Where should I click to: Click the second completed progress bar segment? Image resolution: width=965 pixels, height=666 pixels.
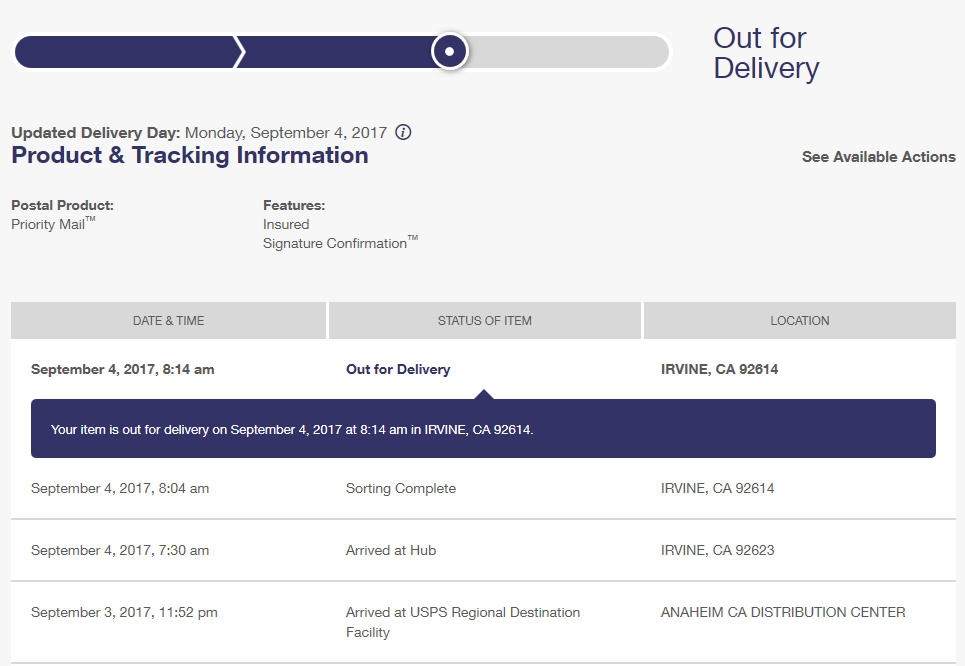335,52
